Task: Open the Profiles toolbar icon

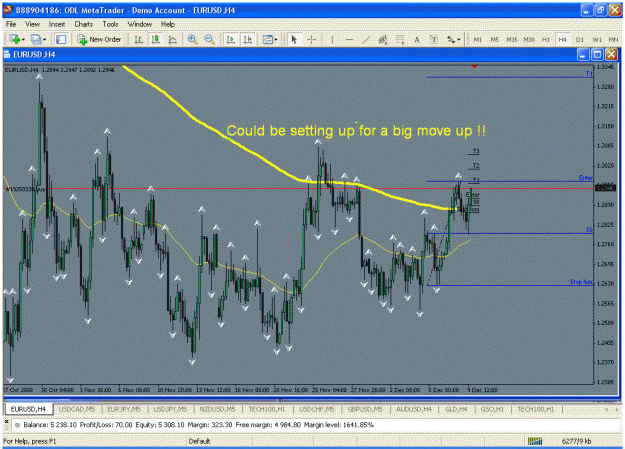Action: (x=36, y=39)
